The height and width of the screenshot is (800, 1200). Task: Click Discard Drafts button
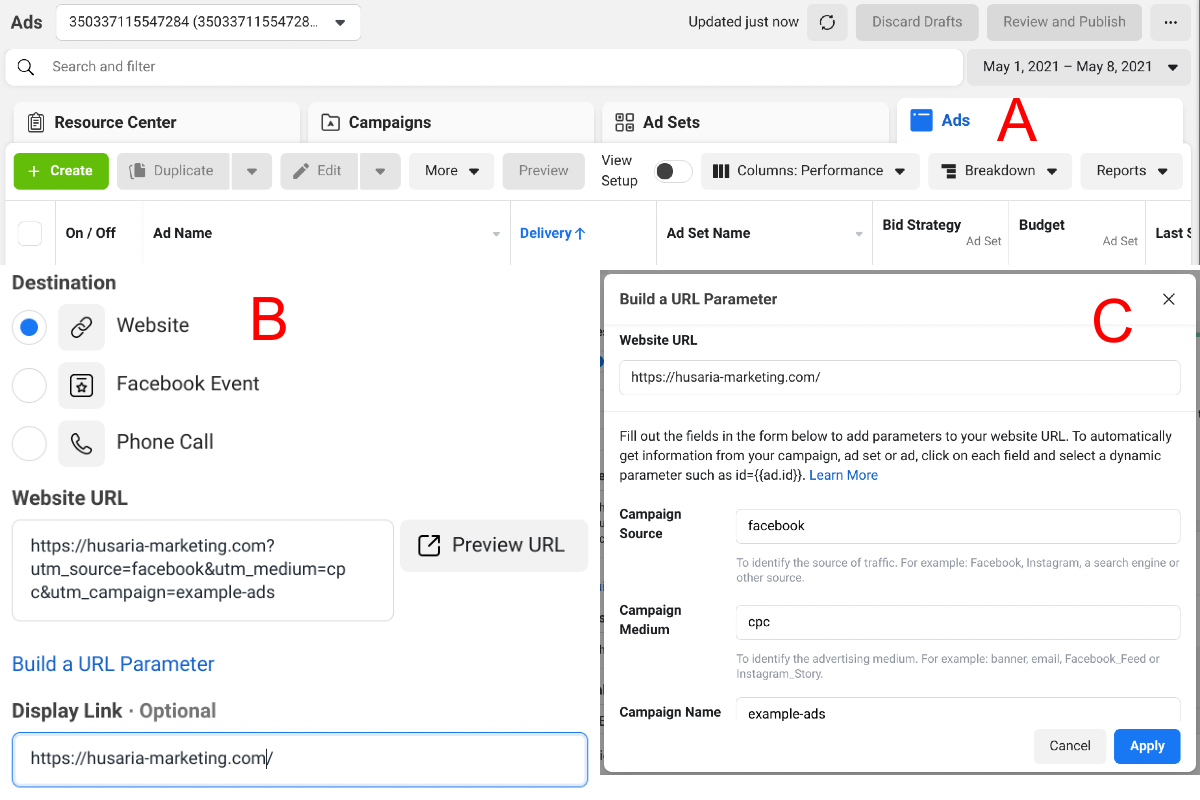click(x=917, y=22)
